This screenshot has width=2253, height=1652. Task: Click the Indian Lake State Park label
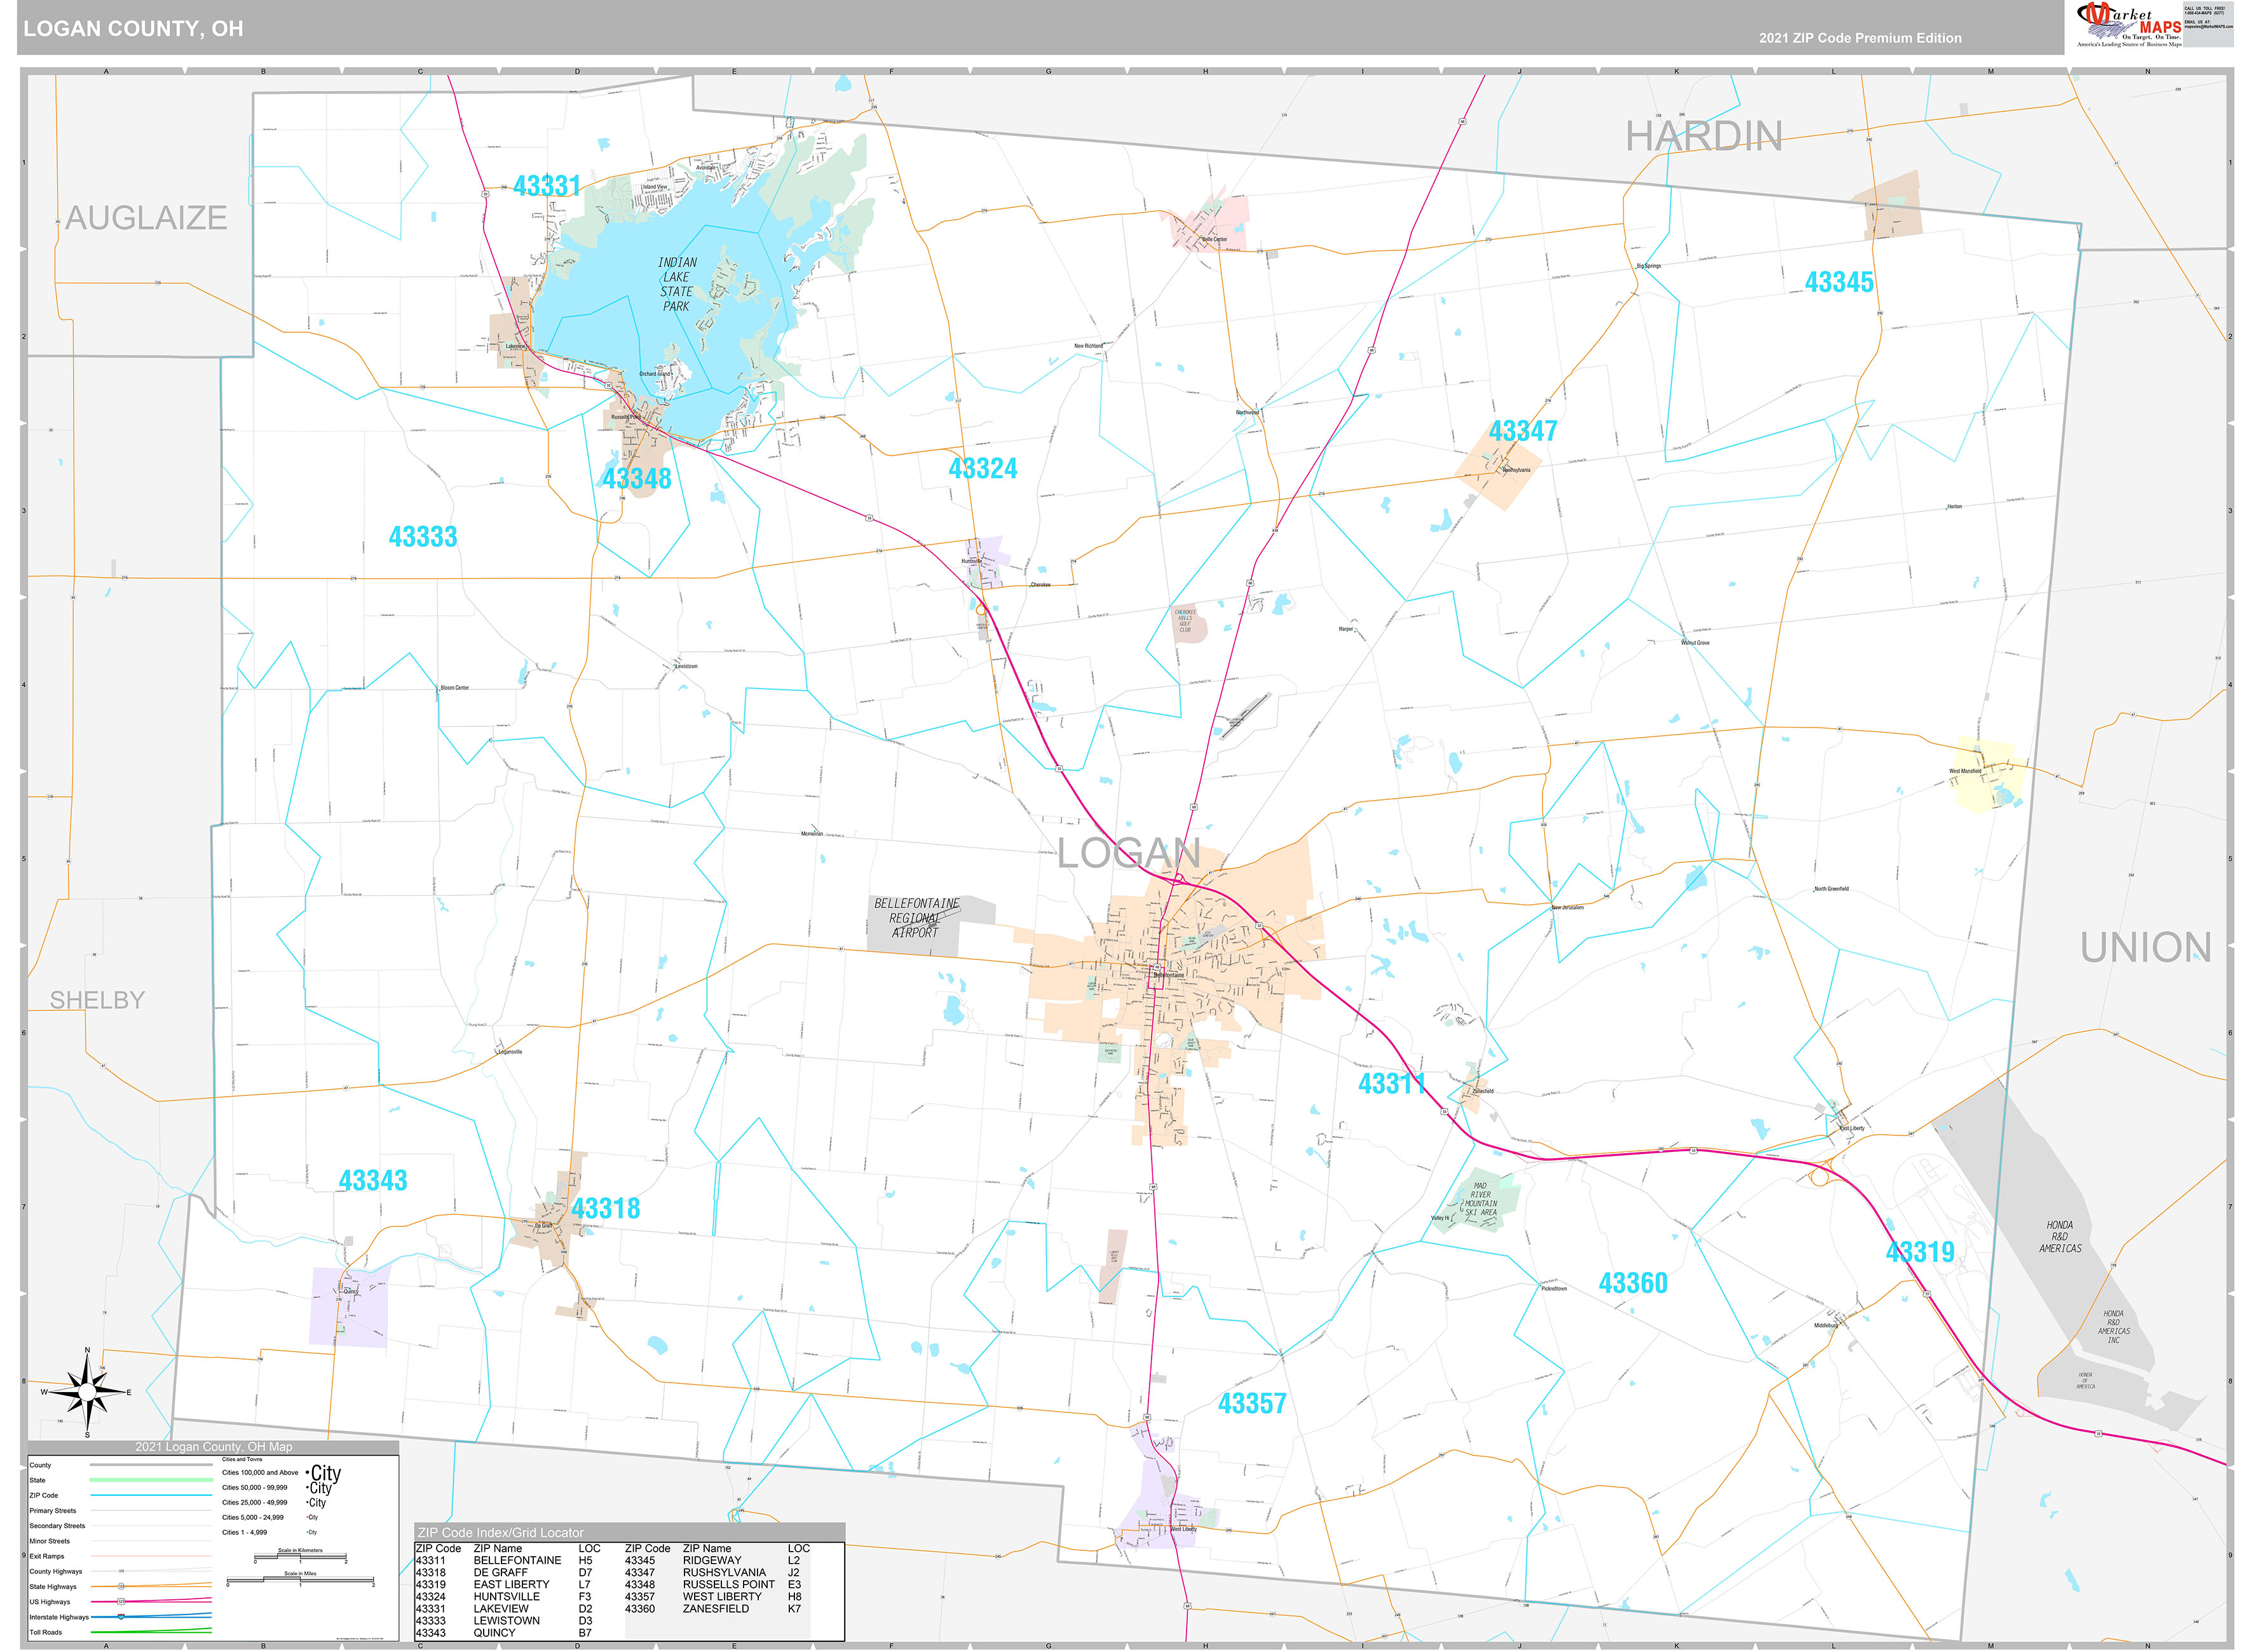pyautogui.click(x=676, y=284)
